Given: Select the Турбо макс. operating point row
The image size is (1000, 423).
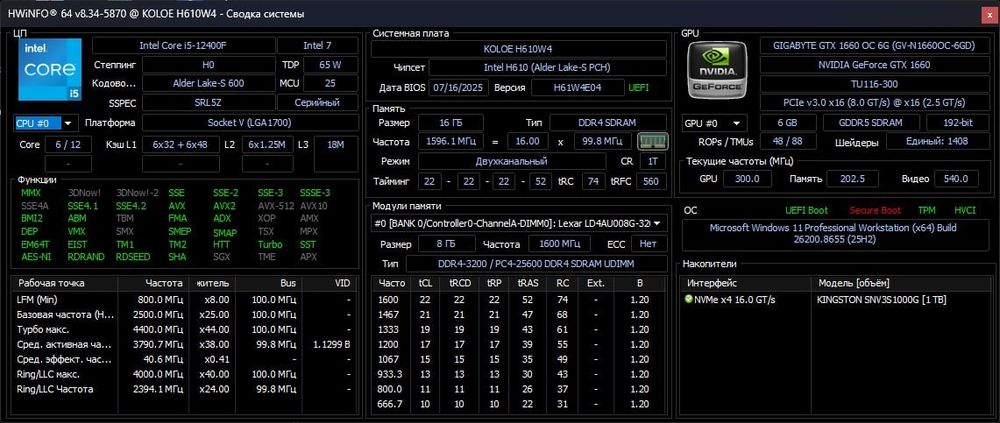Looking at the screenshot, I should [185, 329].
